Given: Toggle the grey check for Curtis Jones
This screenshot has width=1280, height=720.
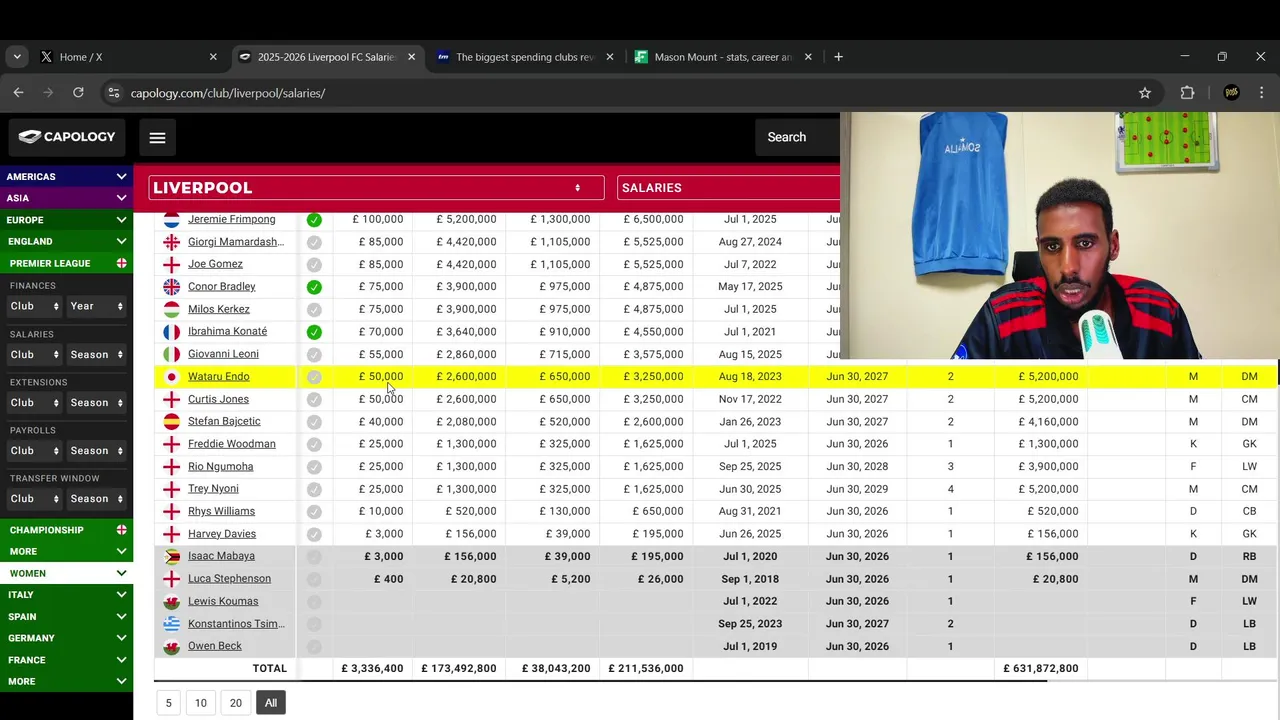Looking at the screenshot, I should 314,399.
